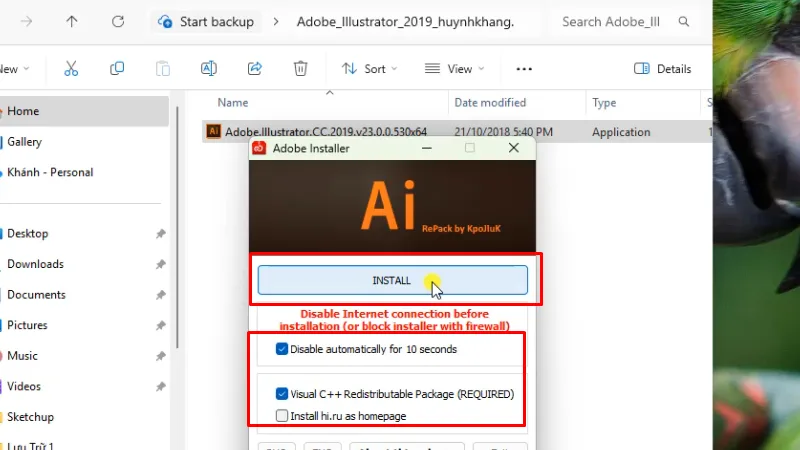Open the View dropdown

[454, 69]
